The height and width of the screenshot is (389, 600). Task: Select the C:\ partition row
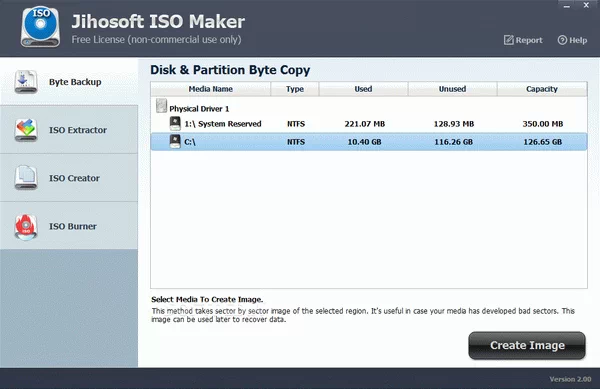369,142
